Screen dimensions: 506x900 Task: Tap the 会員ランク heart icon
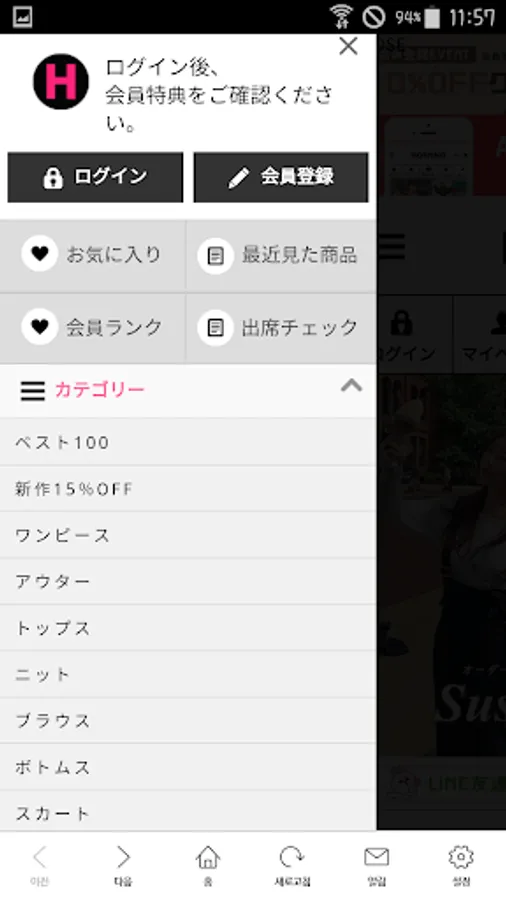[40, 327]
